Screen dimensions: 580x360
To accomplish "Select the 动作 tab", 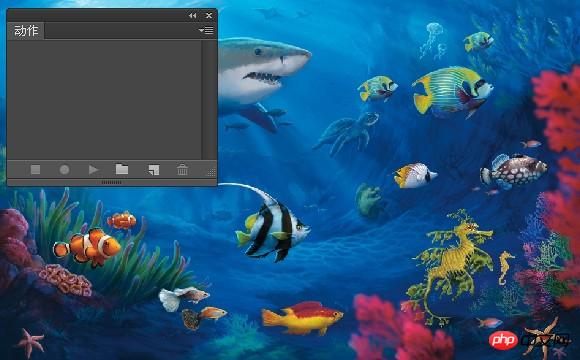I will [26, 31].
